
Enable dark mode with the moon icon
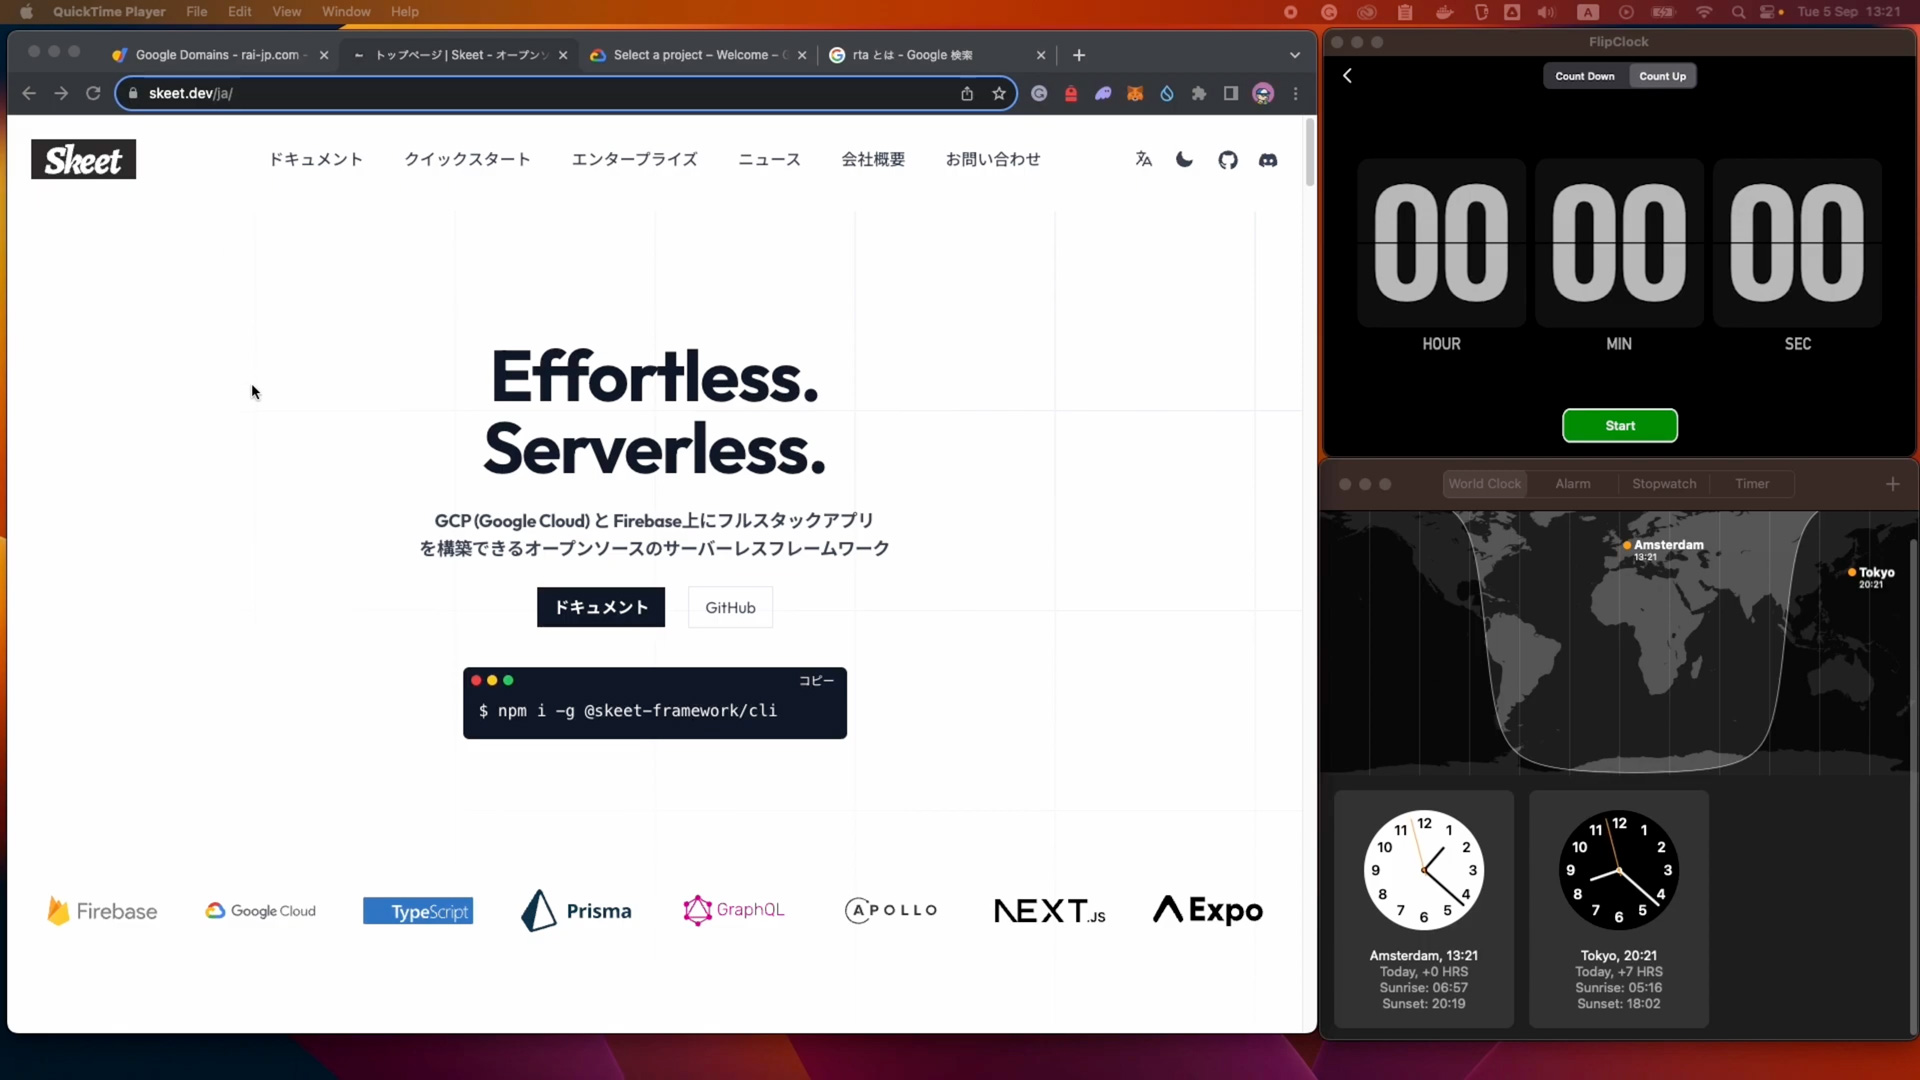[x=1184, y=159]
